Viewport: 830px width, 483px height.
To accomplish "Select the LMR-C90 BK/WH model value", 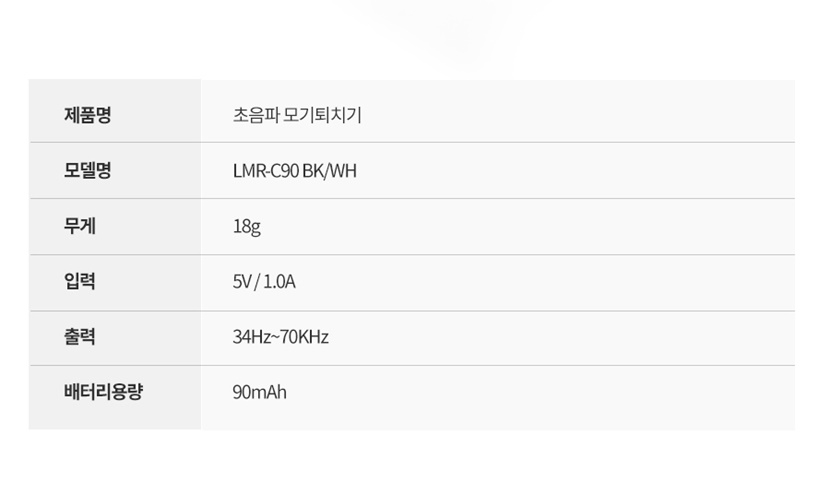I will (x=295, y=171).
